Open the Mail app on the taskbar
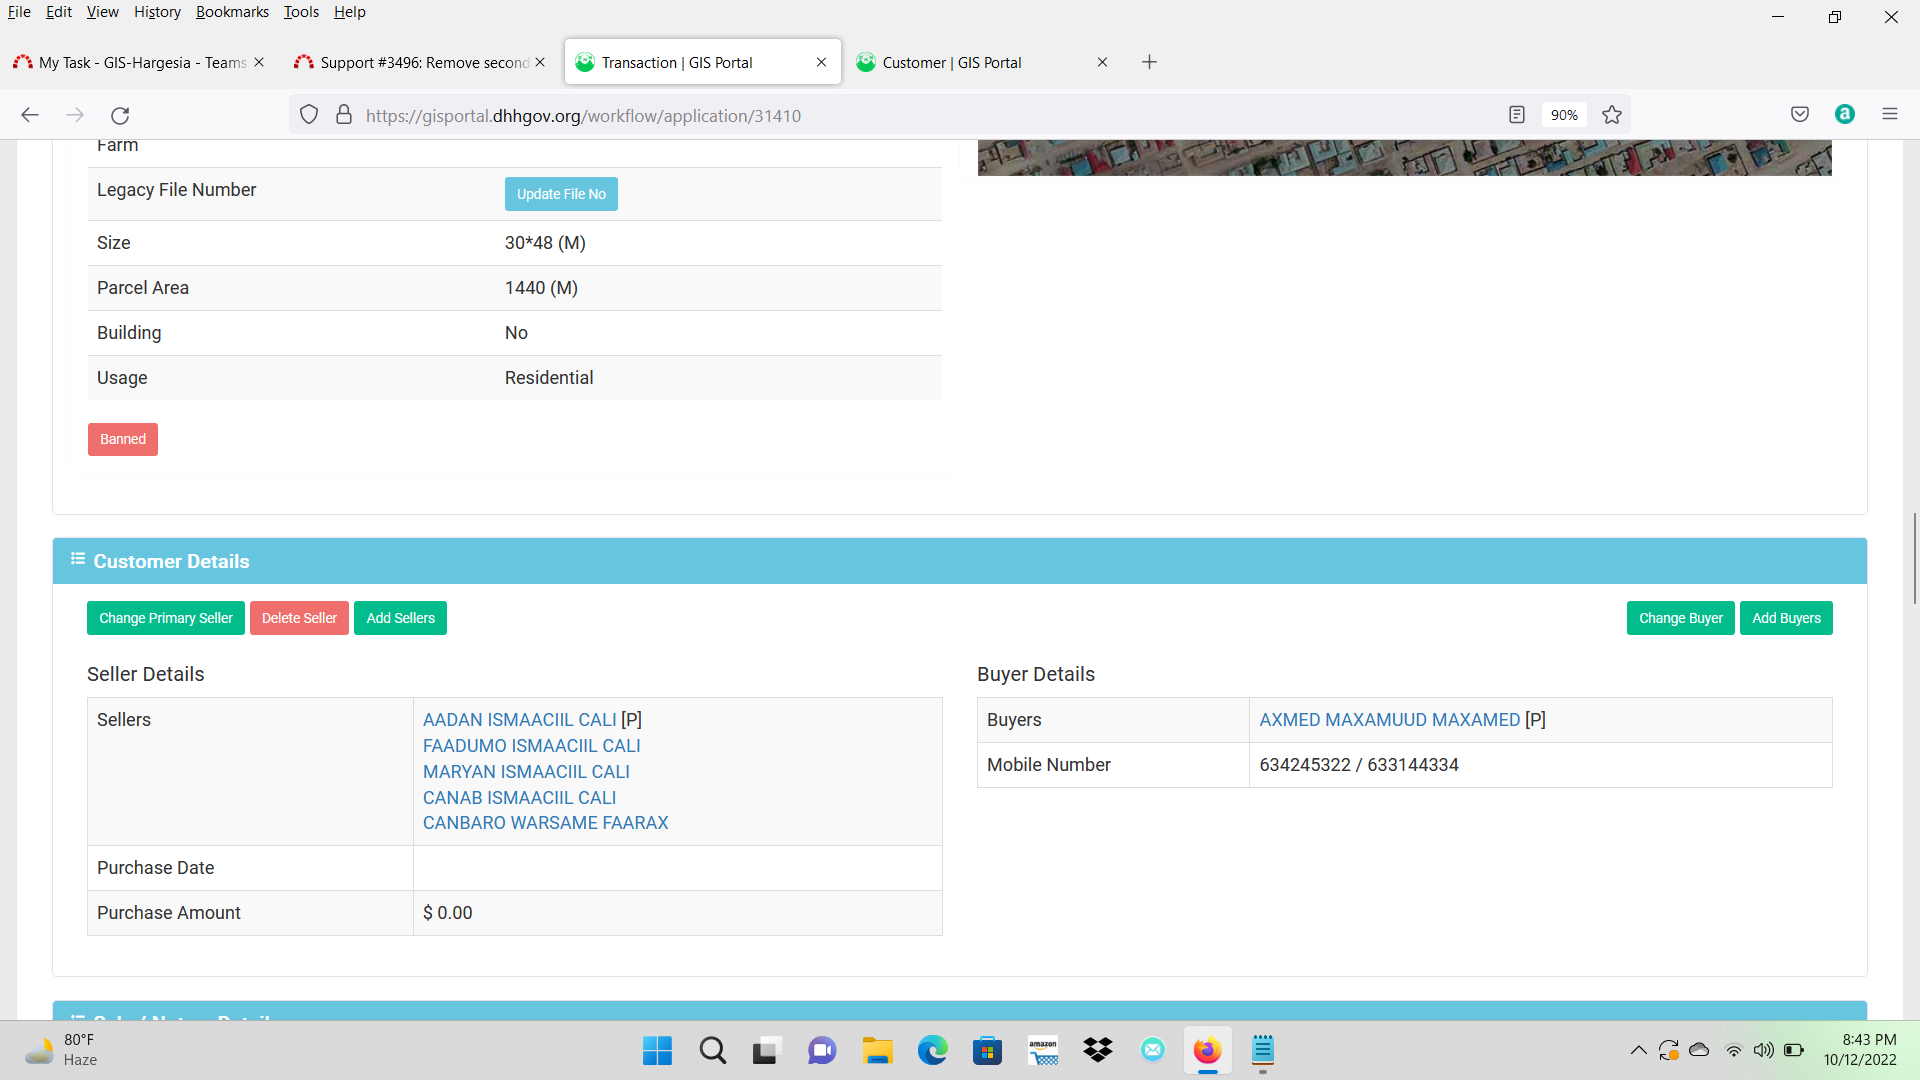Image resolution: width=1920 pixels, height=1080 pixels. pos(1153,1050)
